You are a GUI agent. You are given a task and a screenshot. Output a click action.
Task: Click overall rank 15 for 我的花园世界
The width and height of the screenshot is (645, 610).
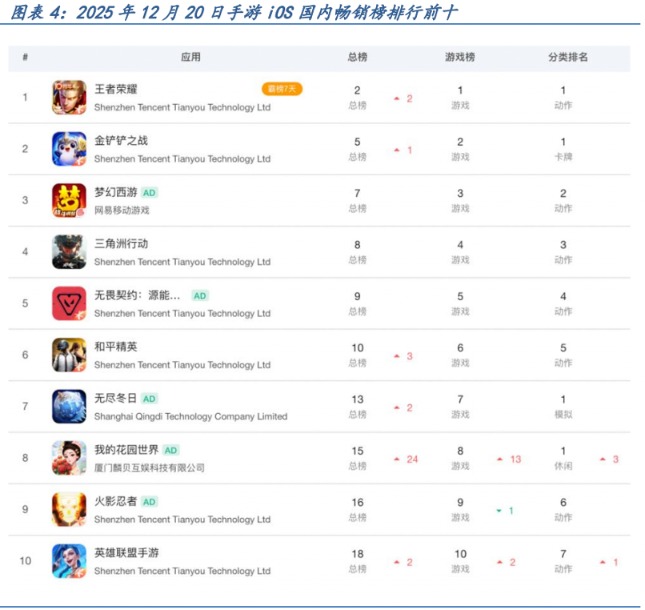pyautogui.click(x=357, y=451)
